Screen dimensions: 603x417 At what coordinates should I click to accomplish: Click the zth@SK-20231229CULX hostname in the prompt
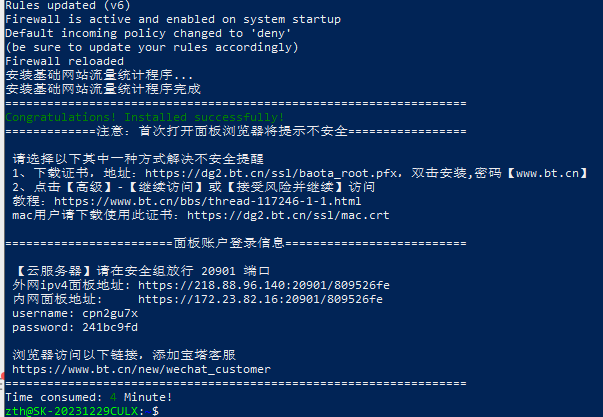coord(72,411)
